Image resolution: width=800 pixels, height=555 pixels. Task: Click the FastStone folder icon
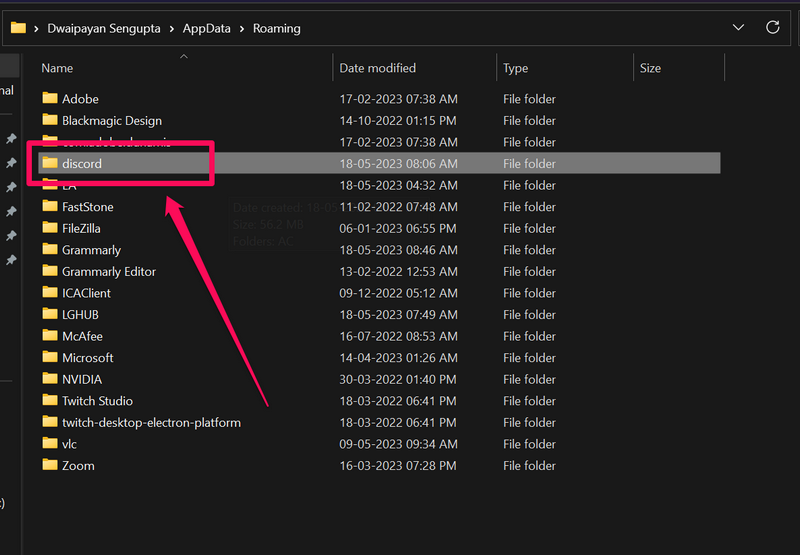pos(50,206)
